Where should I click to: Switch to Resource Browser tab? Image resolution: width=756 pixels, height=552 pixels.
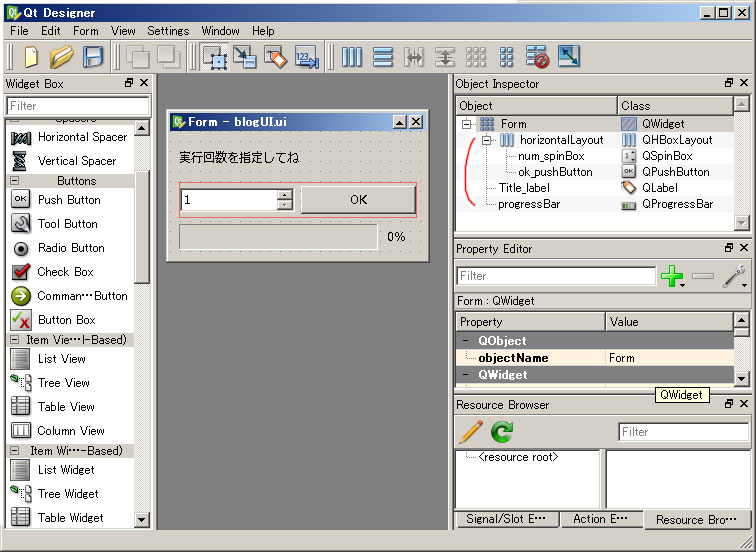(x=696, y=520)
